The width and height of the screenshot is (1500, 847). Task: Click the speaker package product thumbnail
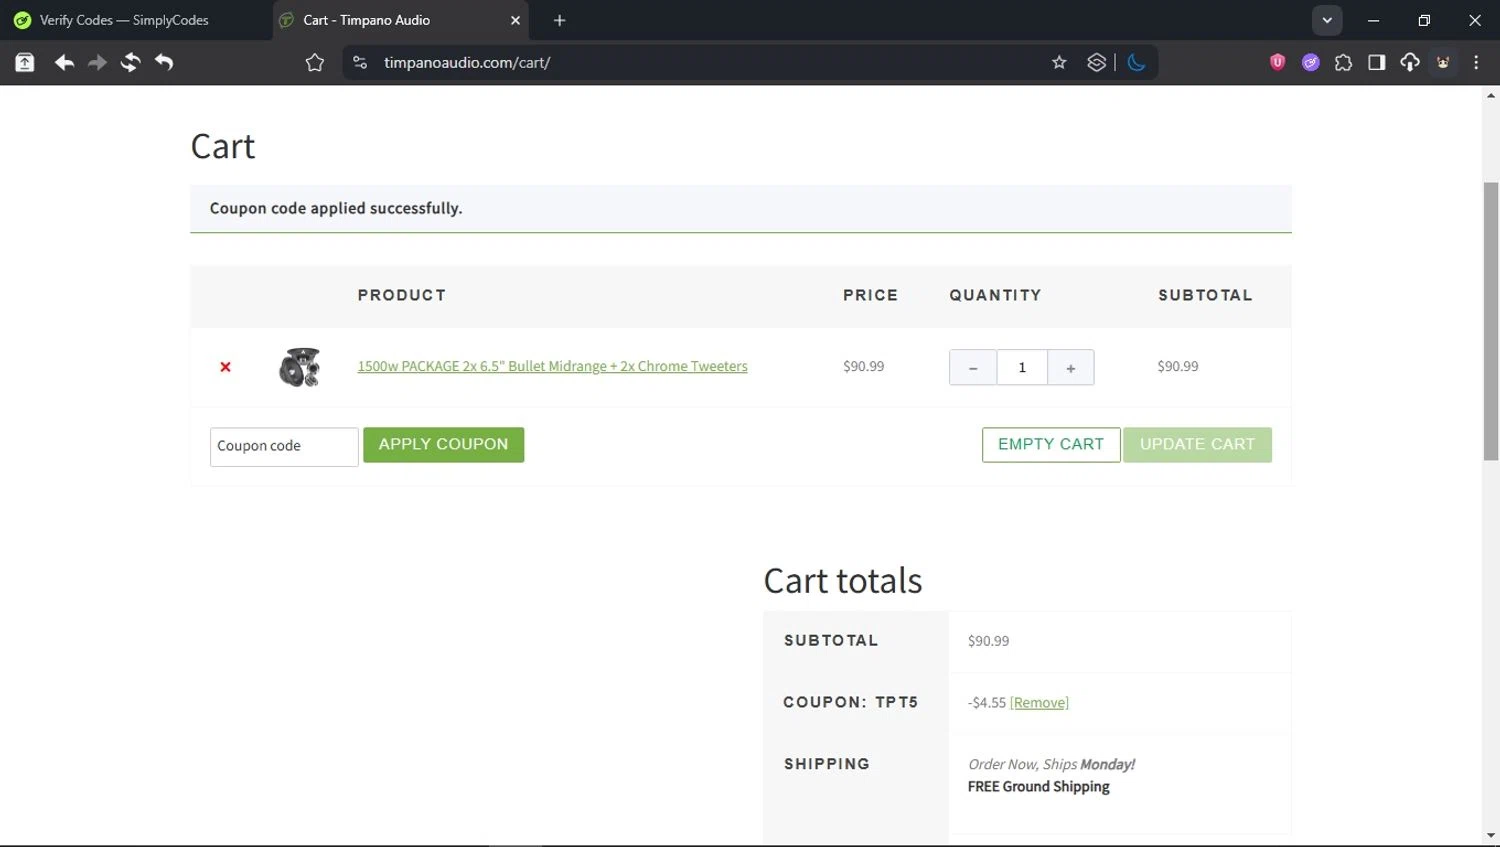point(300,367)
